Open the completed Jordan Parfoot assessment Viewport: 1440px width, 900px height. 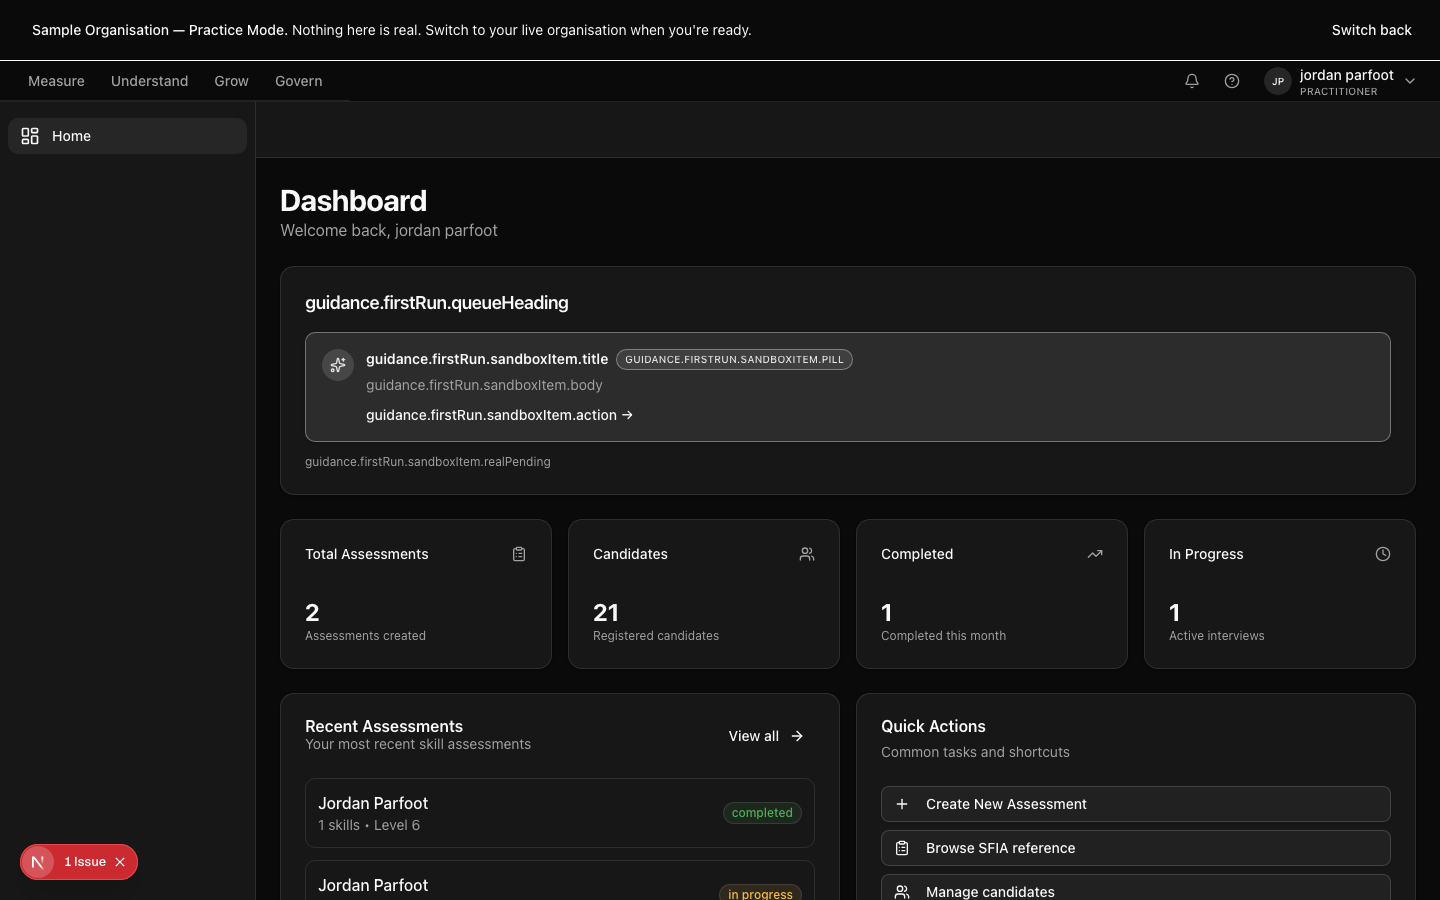[x=560, y=813]
